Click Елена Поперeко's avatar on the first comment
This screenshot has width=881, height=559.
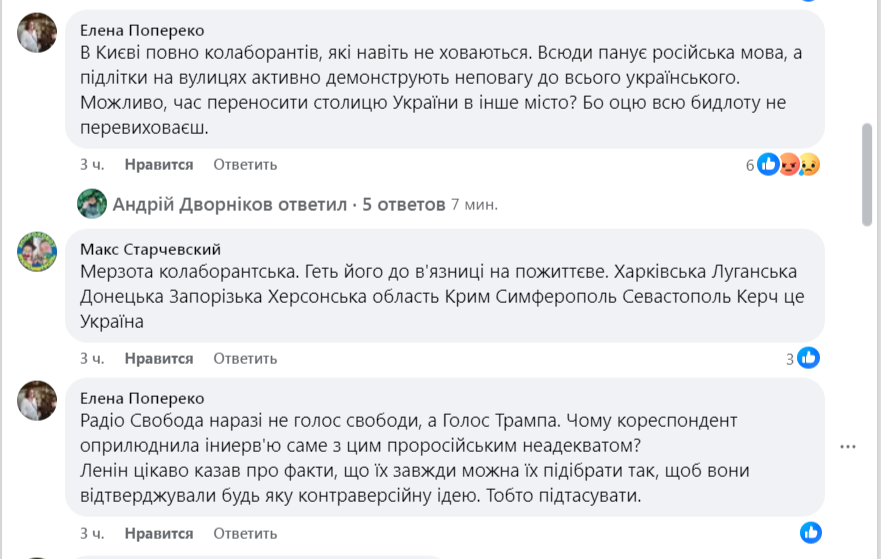[x=37, y=32]
